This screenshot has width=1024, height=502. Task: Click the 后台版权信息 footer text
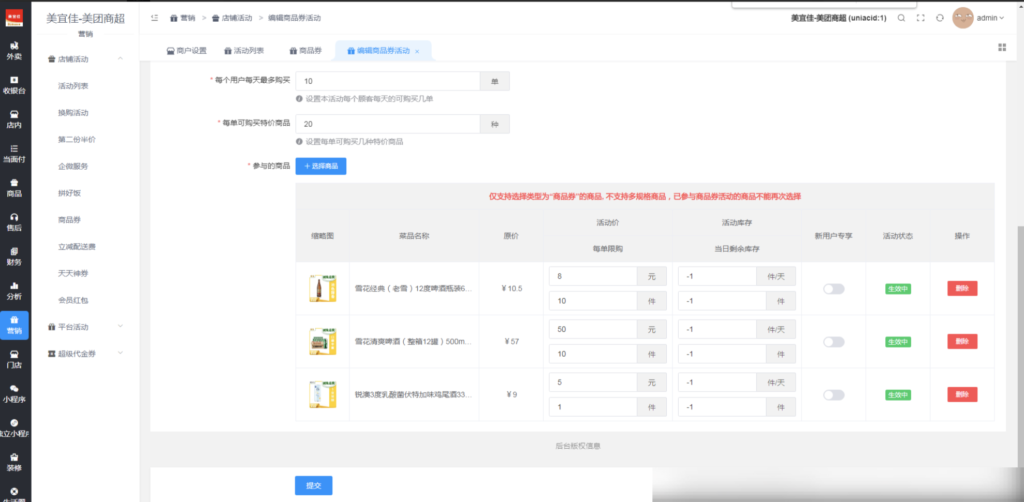point(577,446)
